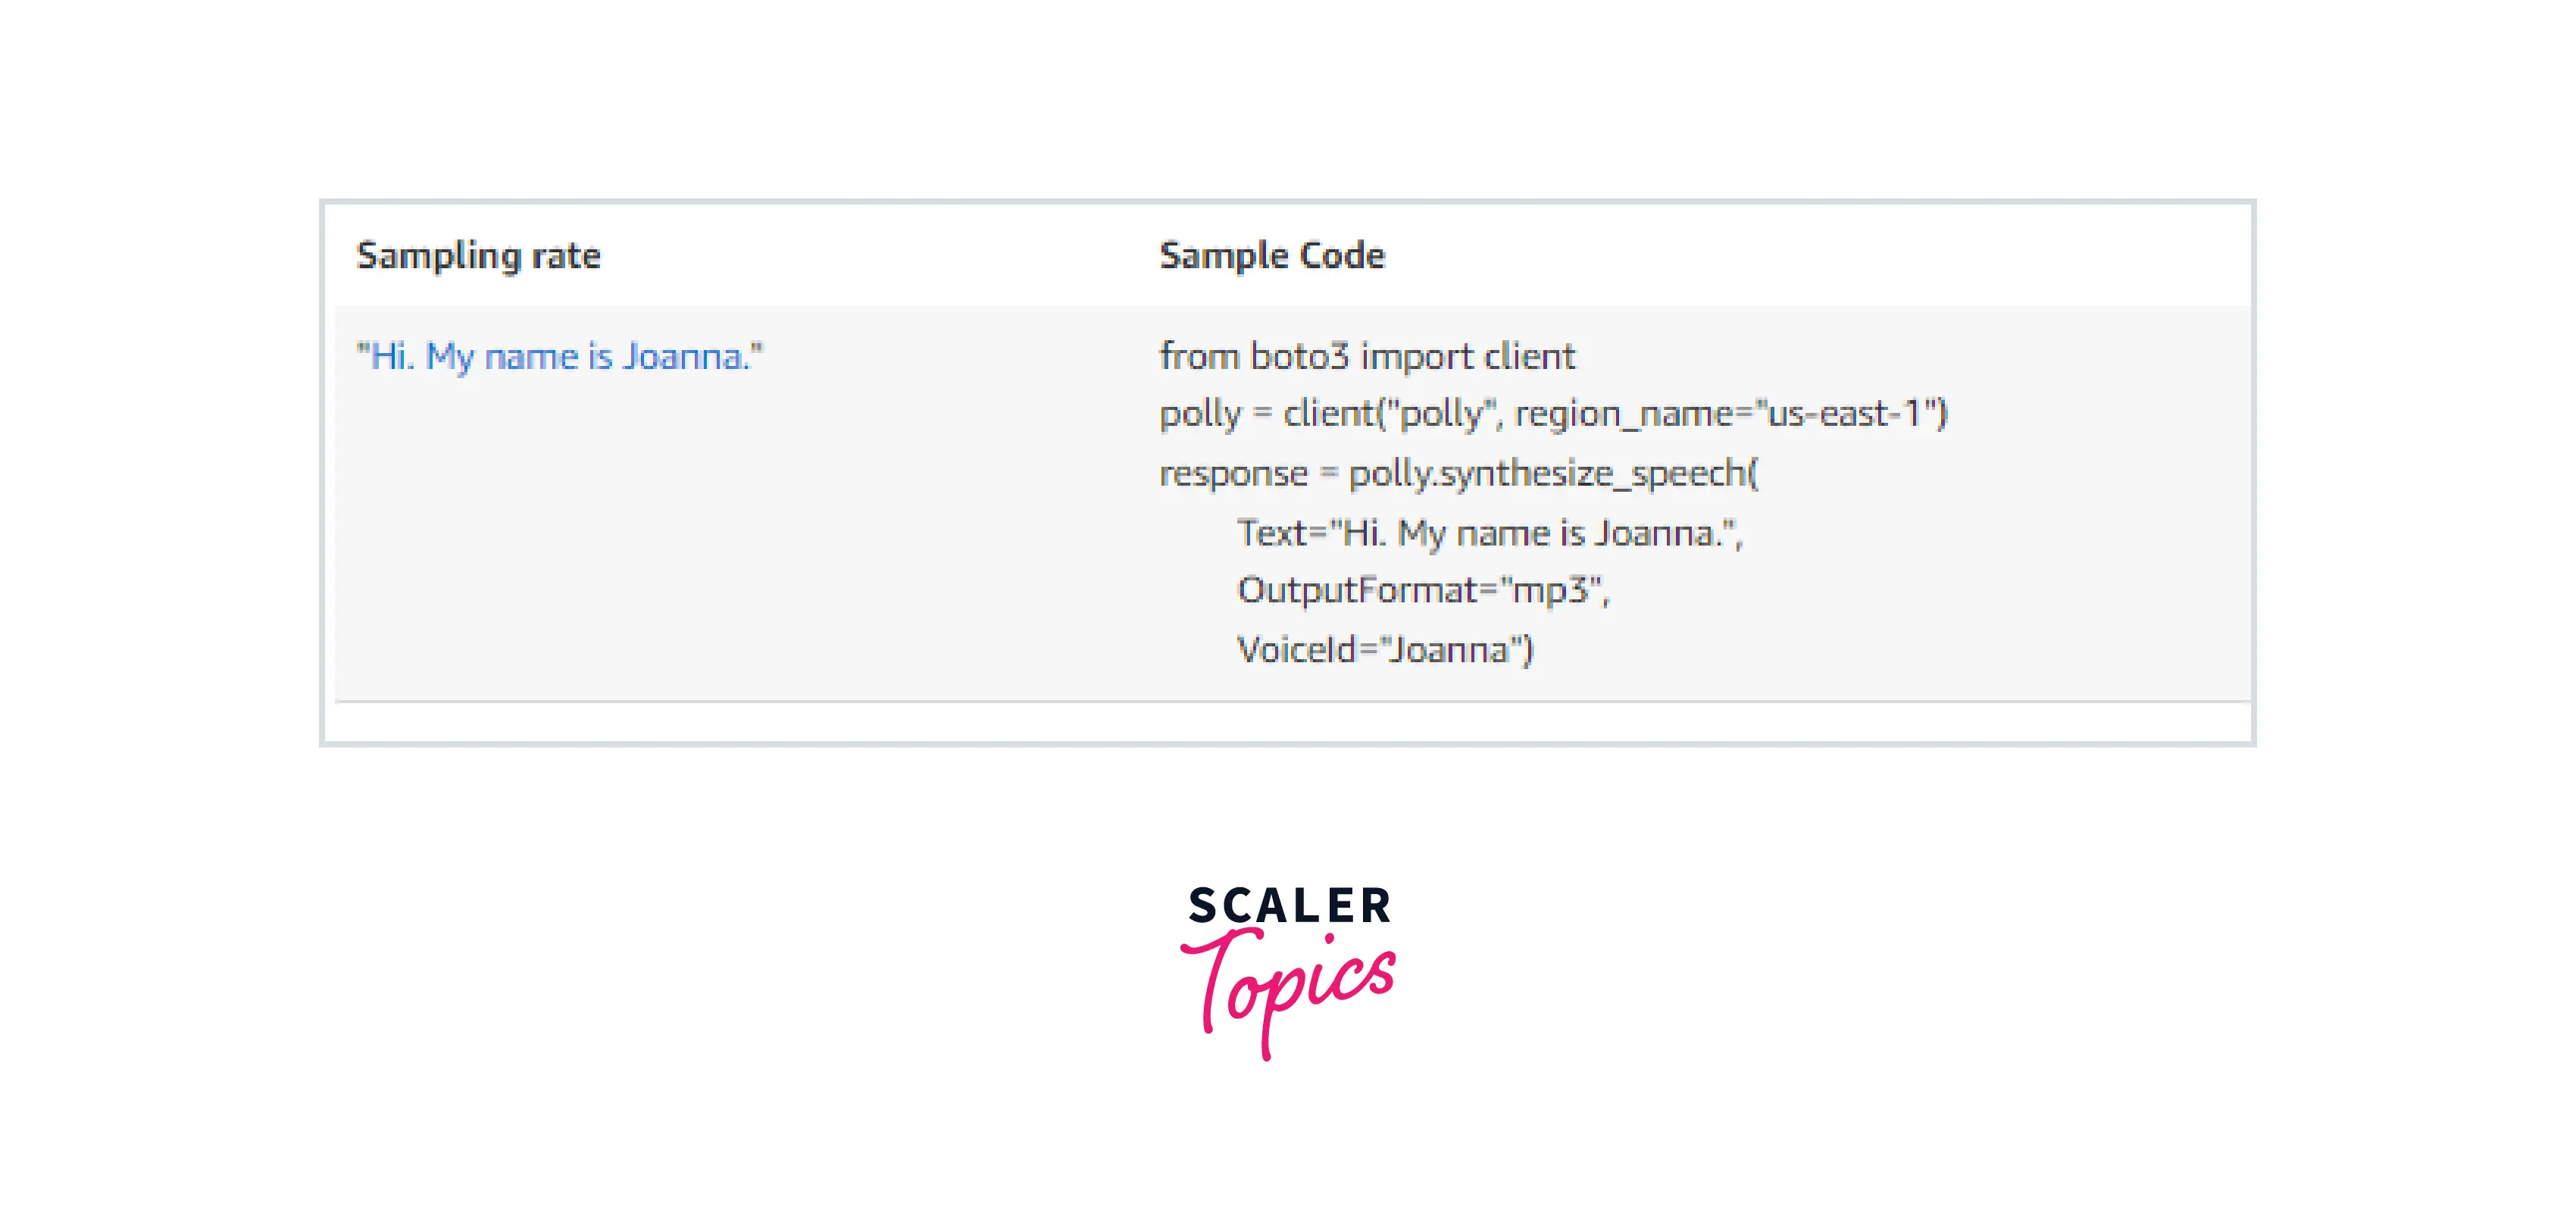This screenshot has height=1207, width=2576.
Task: Click the response = polly.synthesize_speech( line
Action: [x=1458, y=473]
